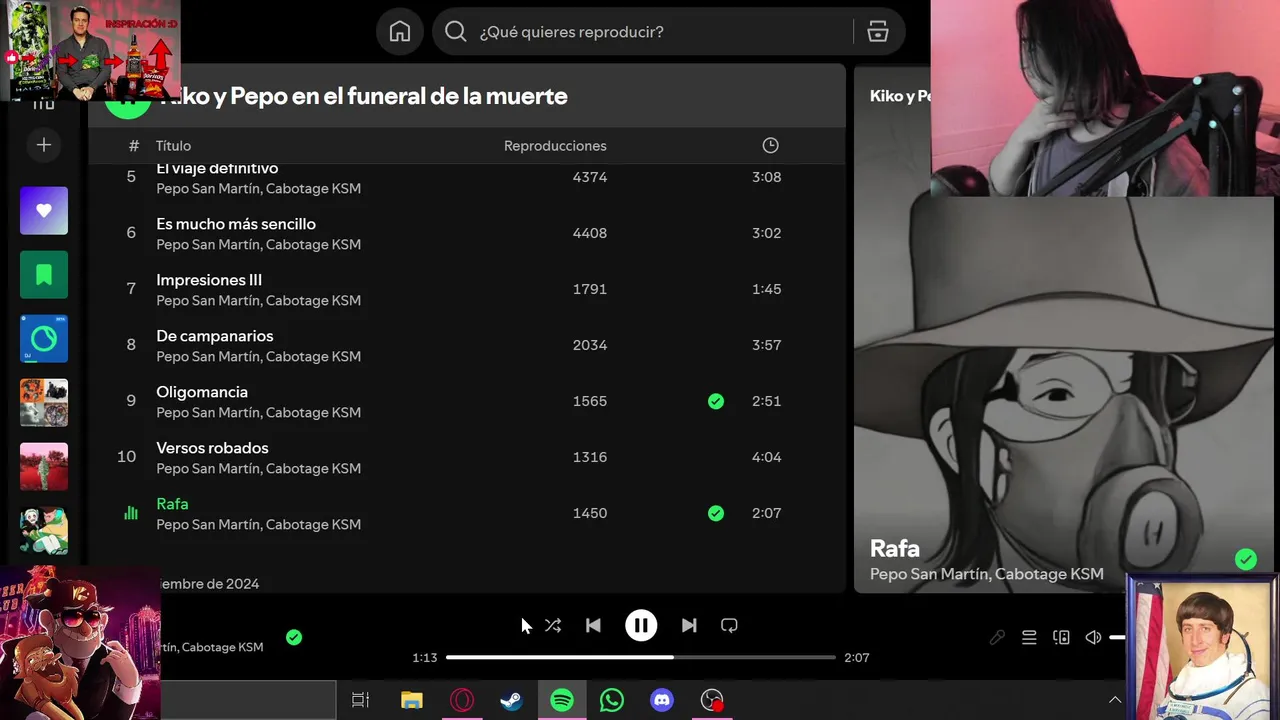This screenshot has height=720, width=1280.
Task: Toggle saved checkmark on Oligomancia row
Action: 716,401
